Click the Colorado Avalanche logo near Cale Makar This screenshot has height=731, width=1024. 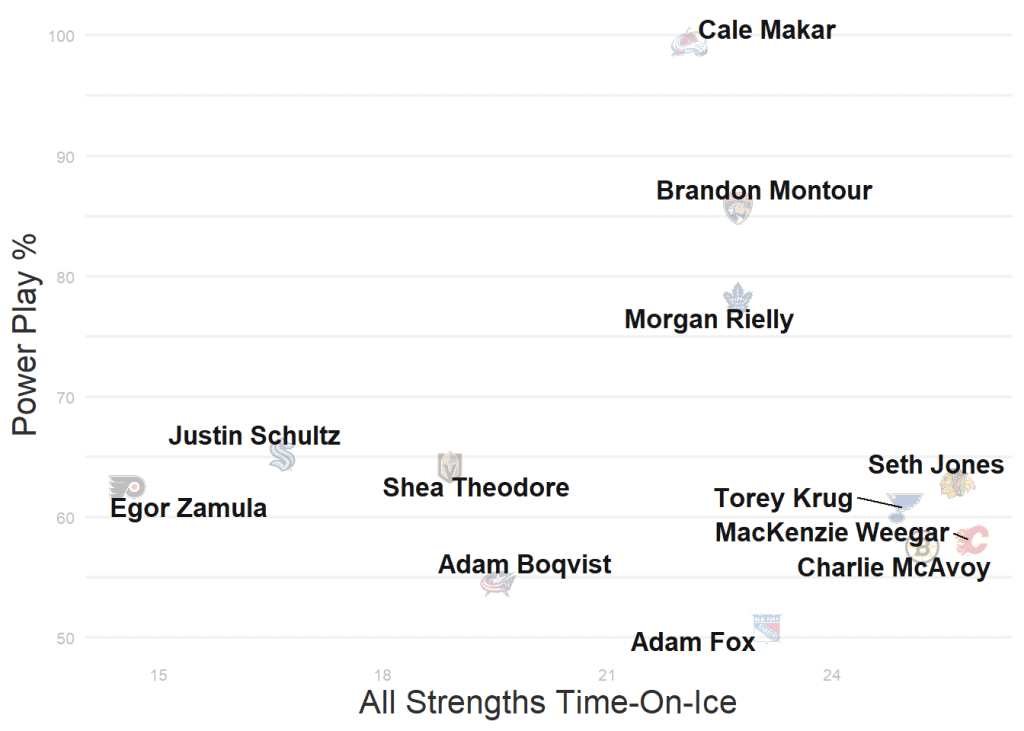[x=688, y=43]
